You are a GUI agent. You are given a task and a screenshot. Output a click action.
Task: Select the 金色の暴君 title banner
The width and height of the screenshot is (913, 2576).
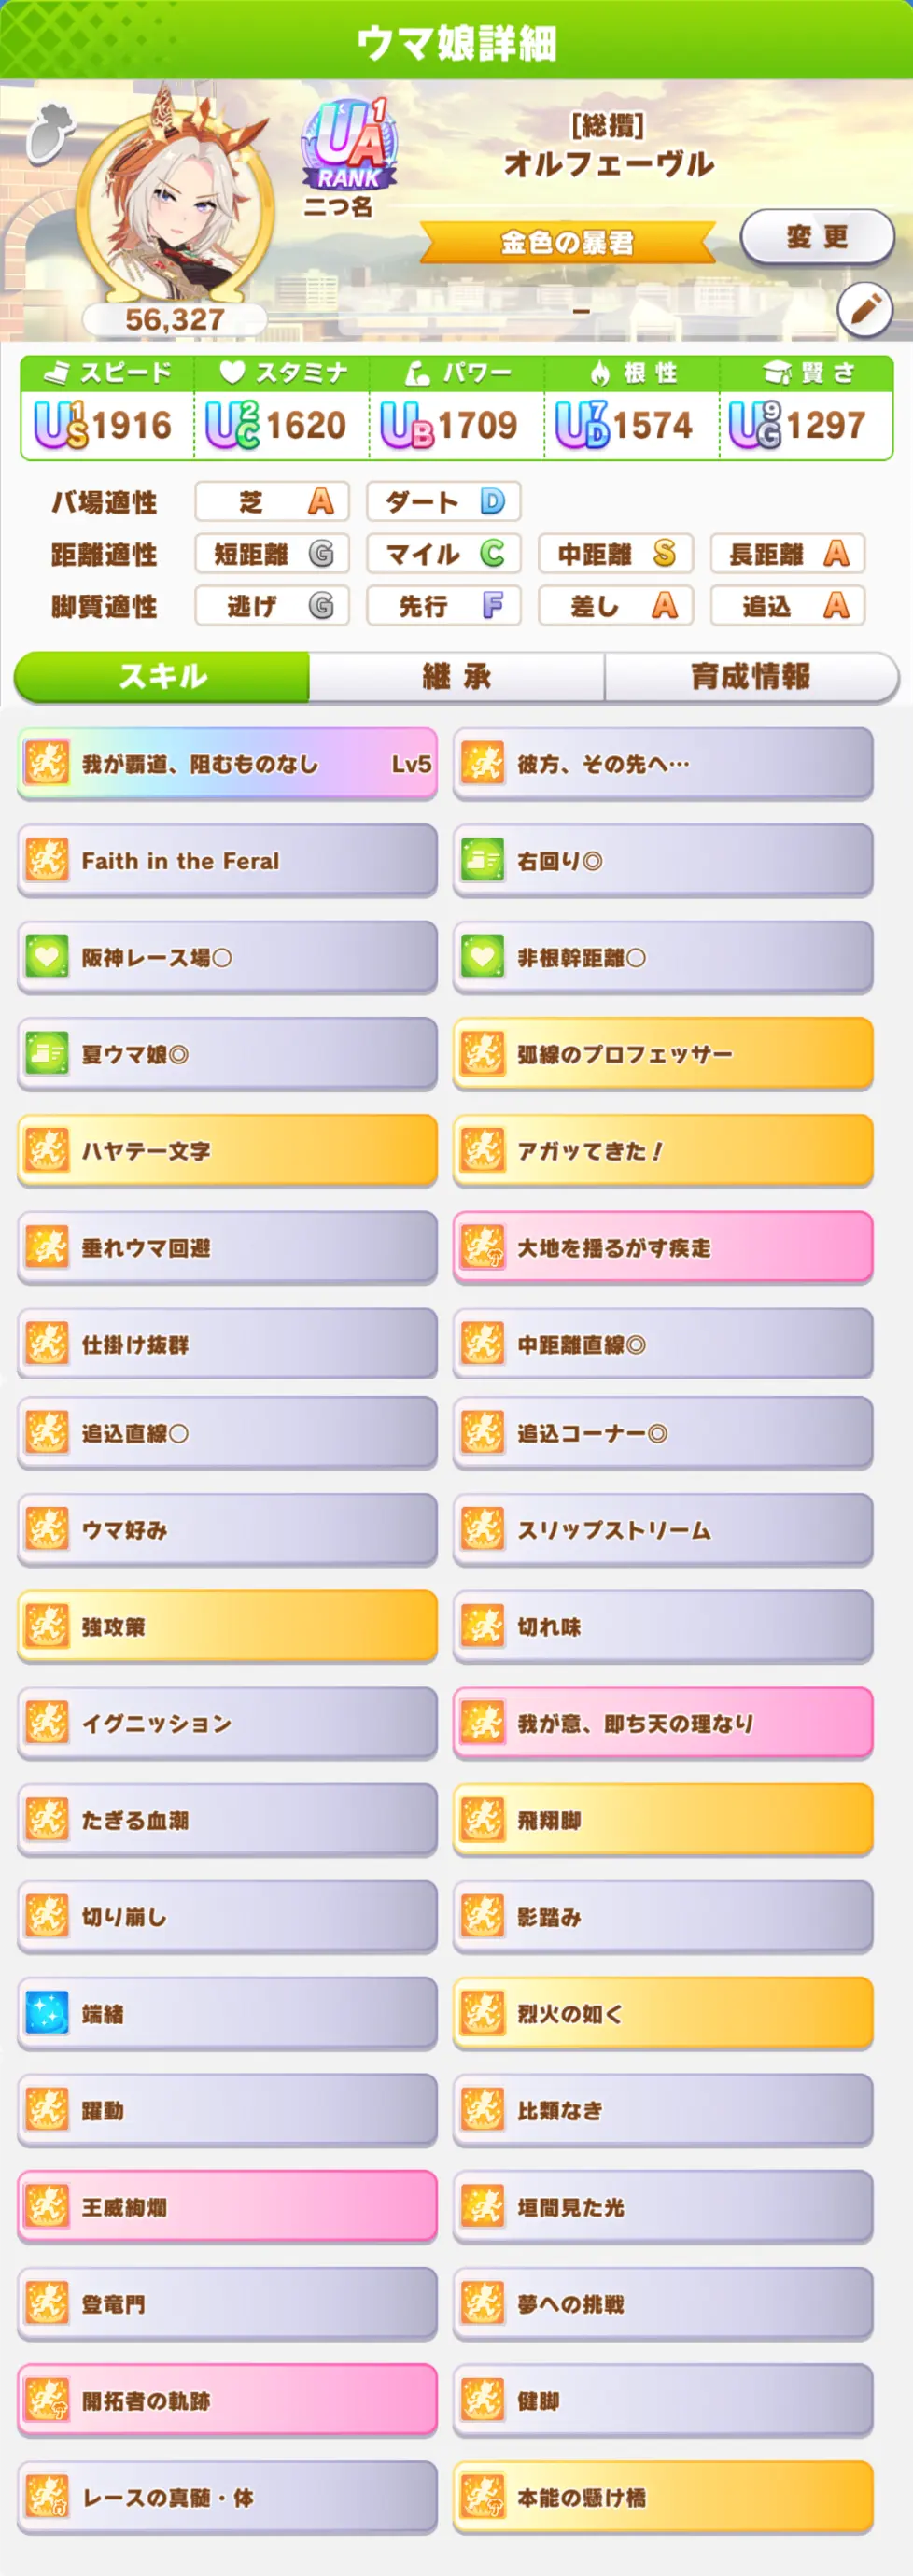click(567, 242)
